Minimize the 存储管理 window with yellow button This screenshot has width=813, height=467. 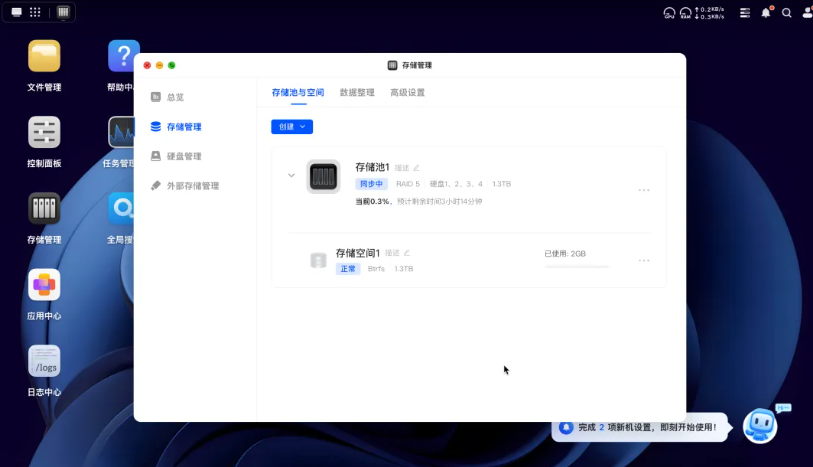[159, 65]
